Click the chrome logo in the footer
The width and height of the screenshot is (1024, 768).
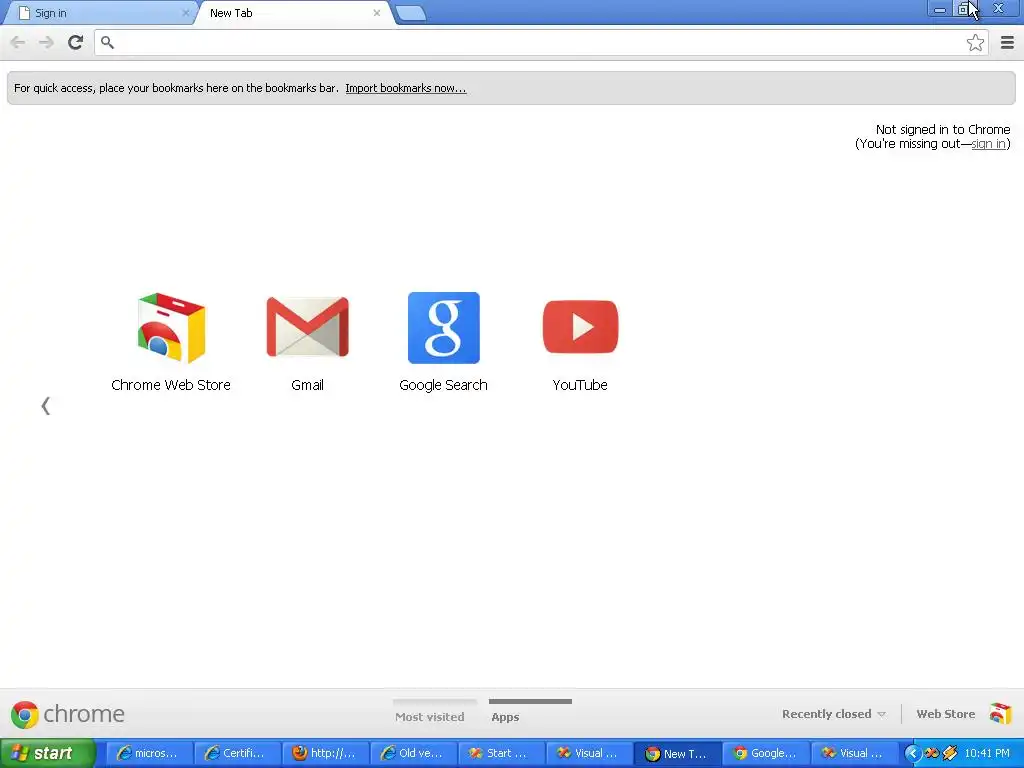tap(67, 714)
